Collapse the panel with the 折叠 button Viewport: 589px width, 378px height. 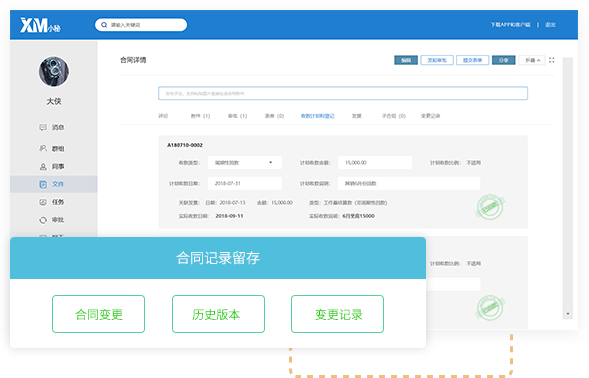pyautogui.click(x=532, y=60)
